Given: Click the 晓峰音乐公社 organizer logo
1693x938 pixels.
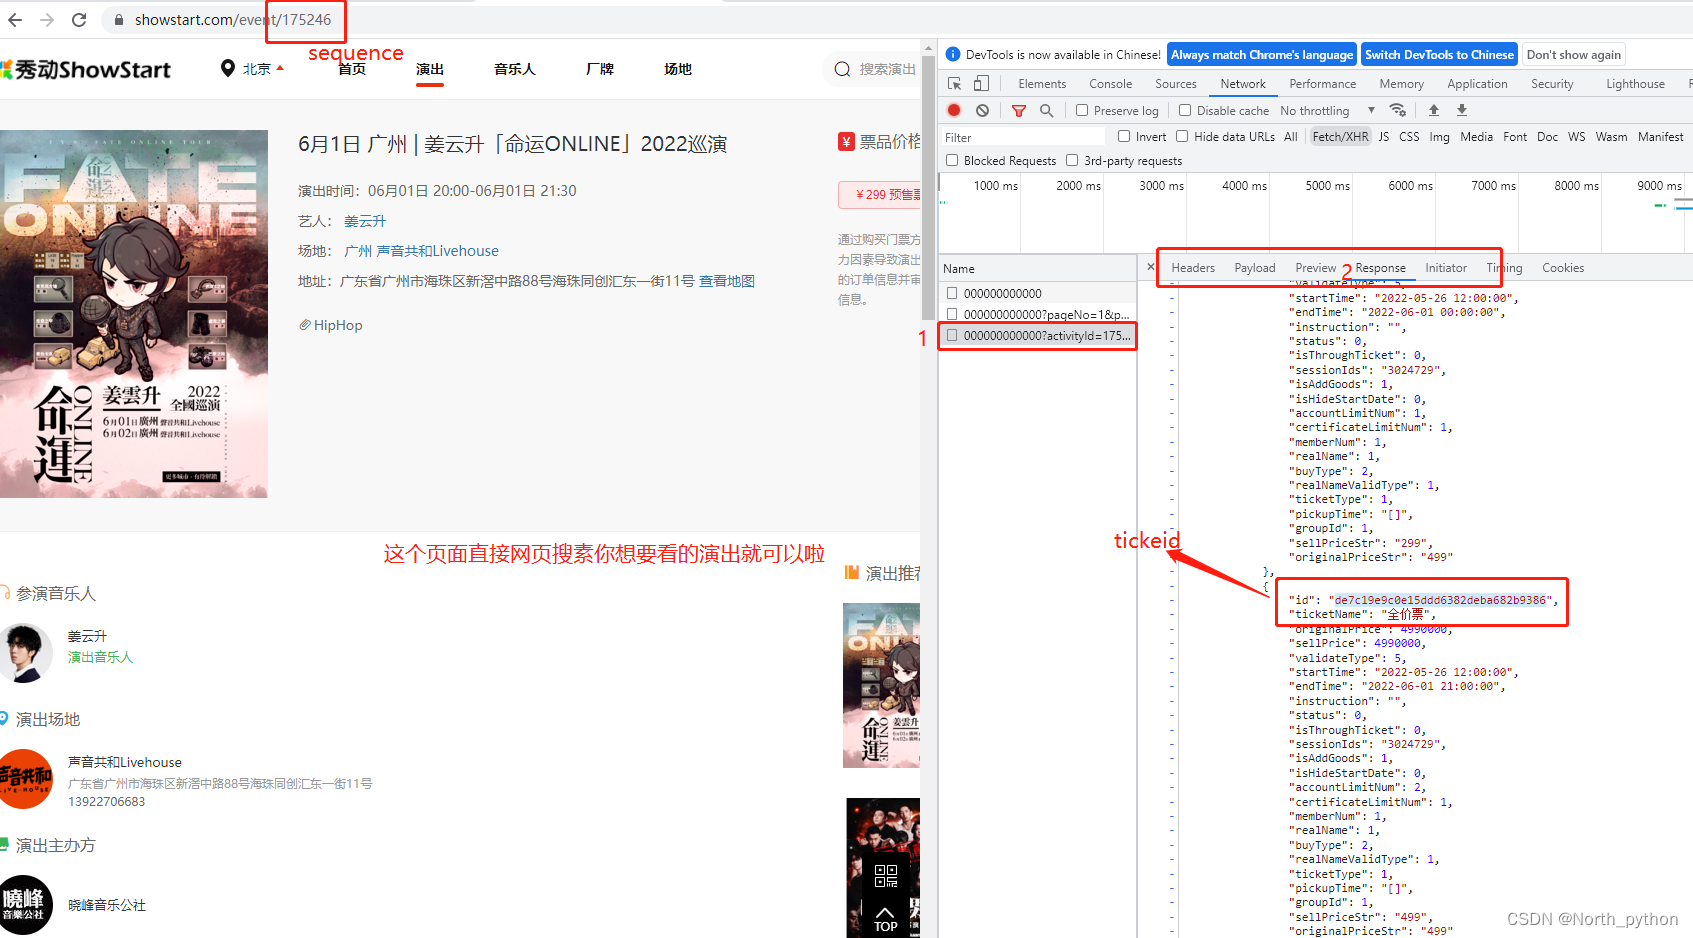Looking at the screenshot, I should (26, 905).
